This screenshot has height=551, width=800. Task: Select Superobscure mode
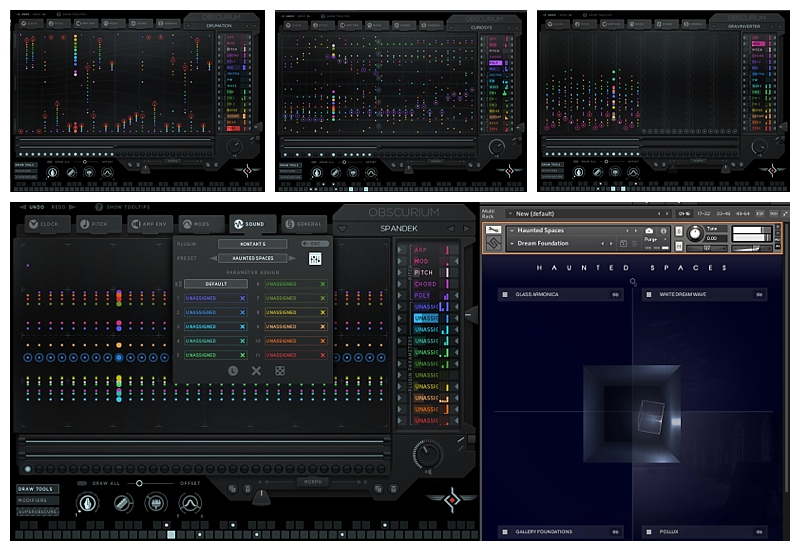click(37, 511)
